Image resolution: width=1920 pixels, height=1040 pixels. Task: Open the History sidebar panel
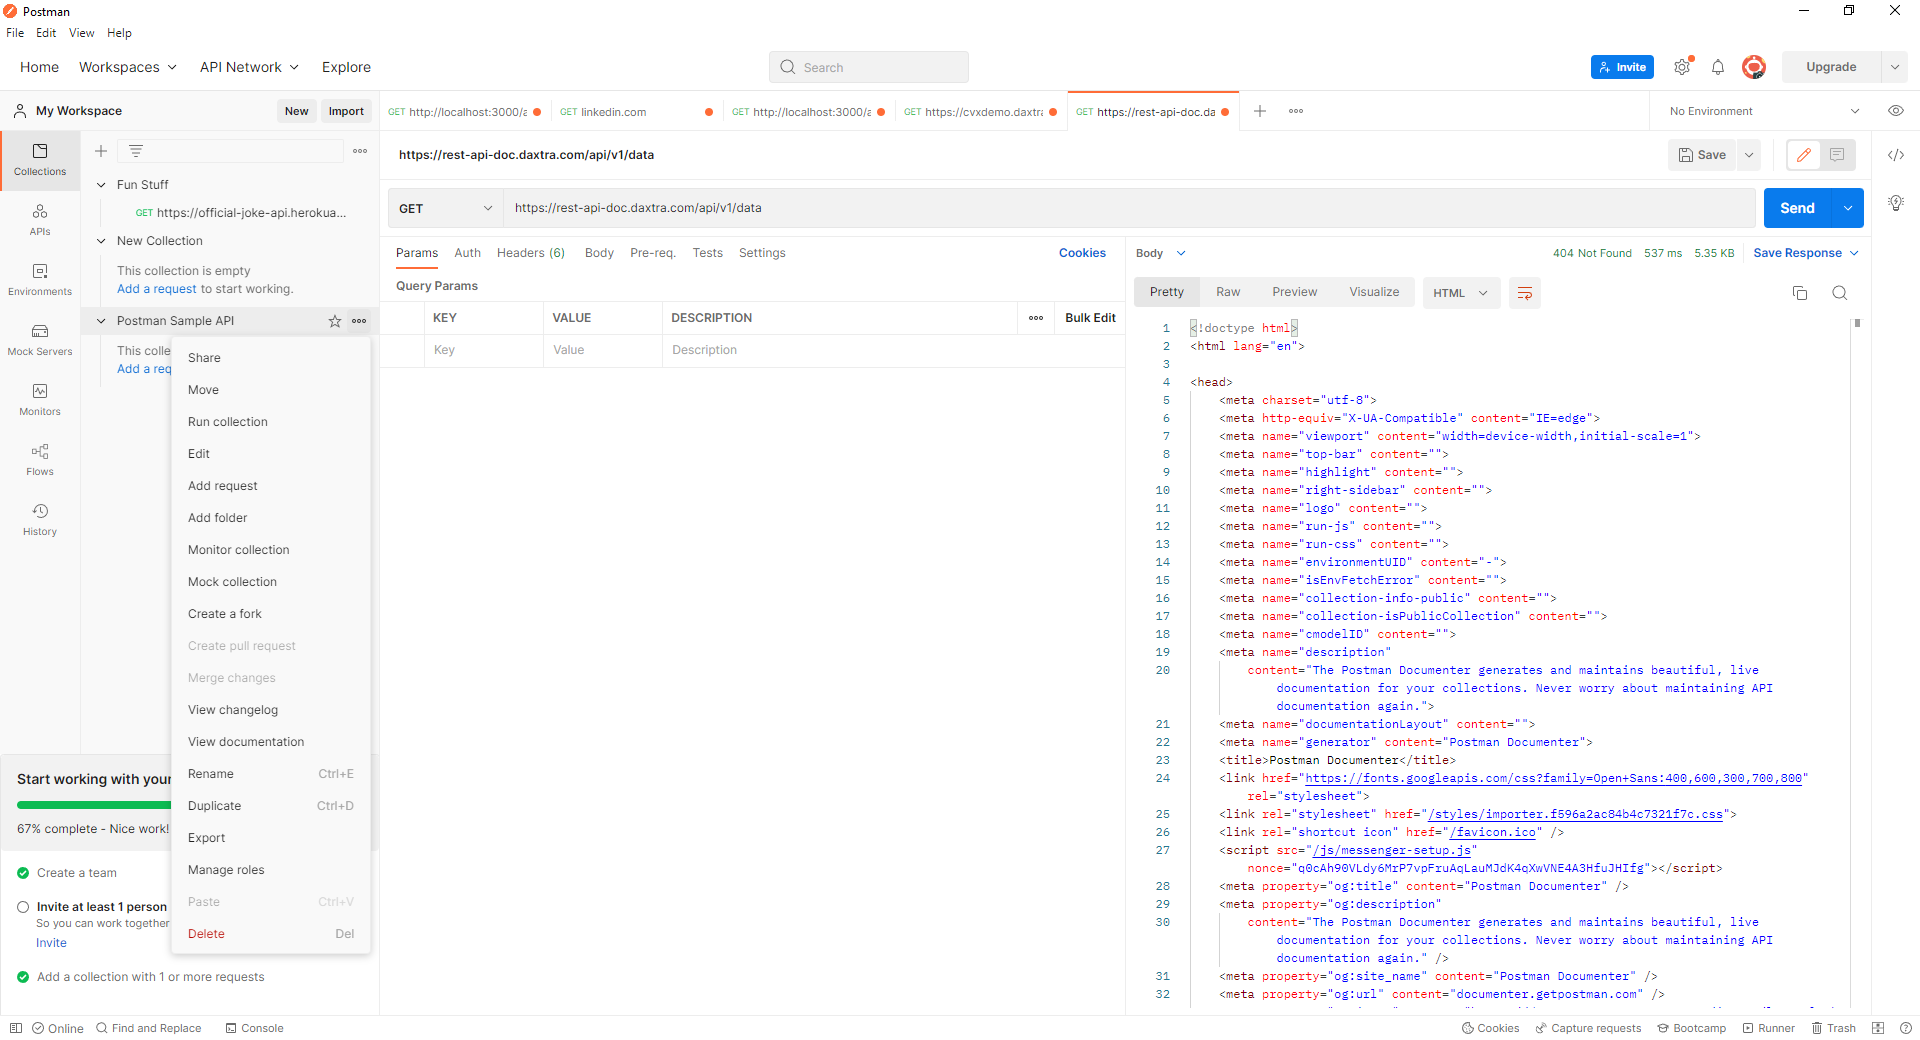pyautogui.click(x=40, y=520)
